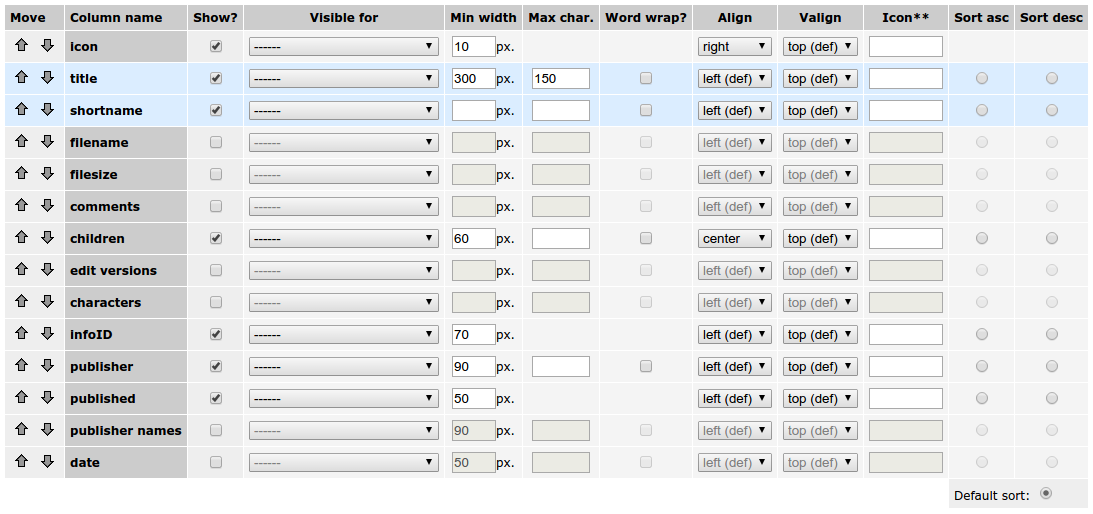The width and height of the screenshot is (1093, 514).
Task: Toggle word wrap for title column
Action: pyautogui.click(x=646, y=79)
